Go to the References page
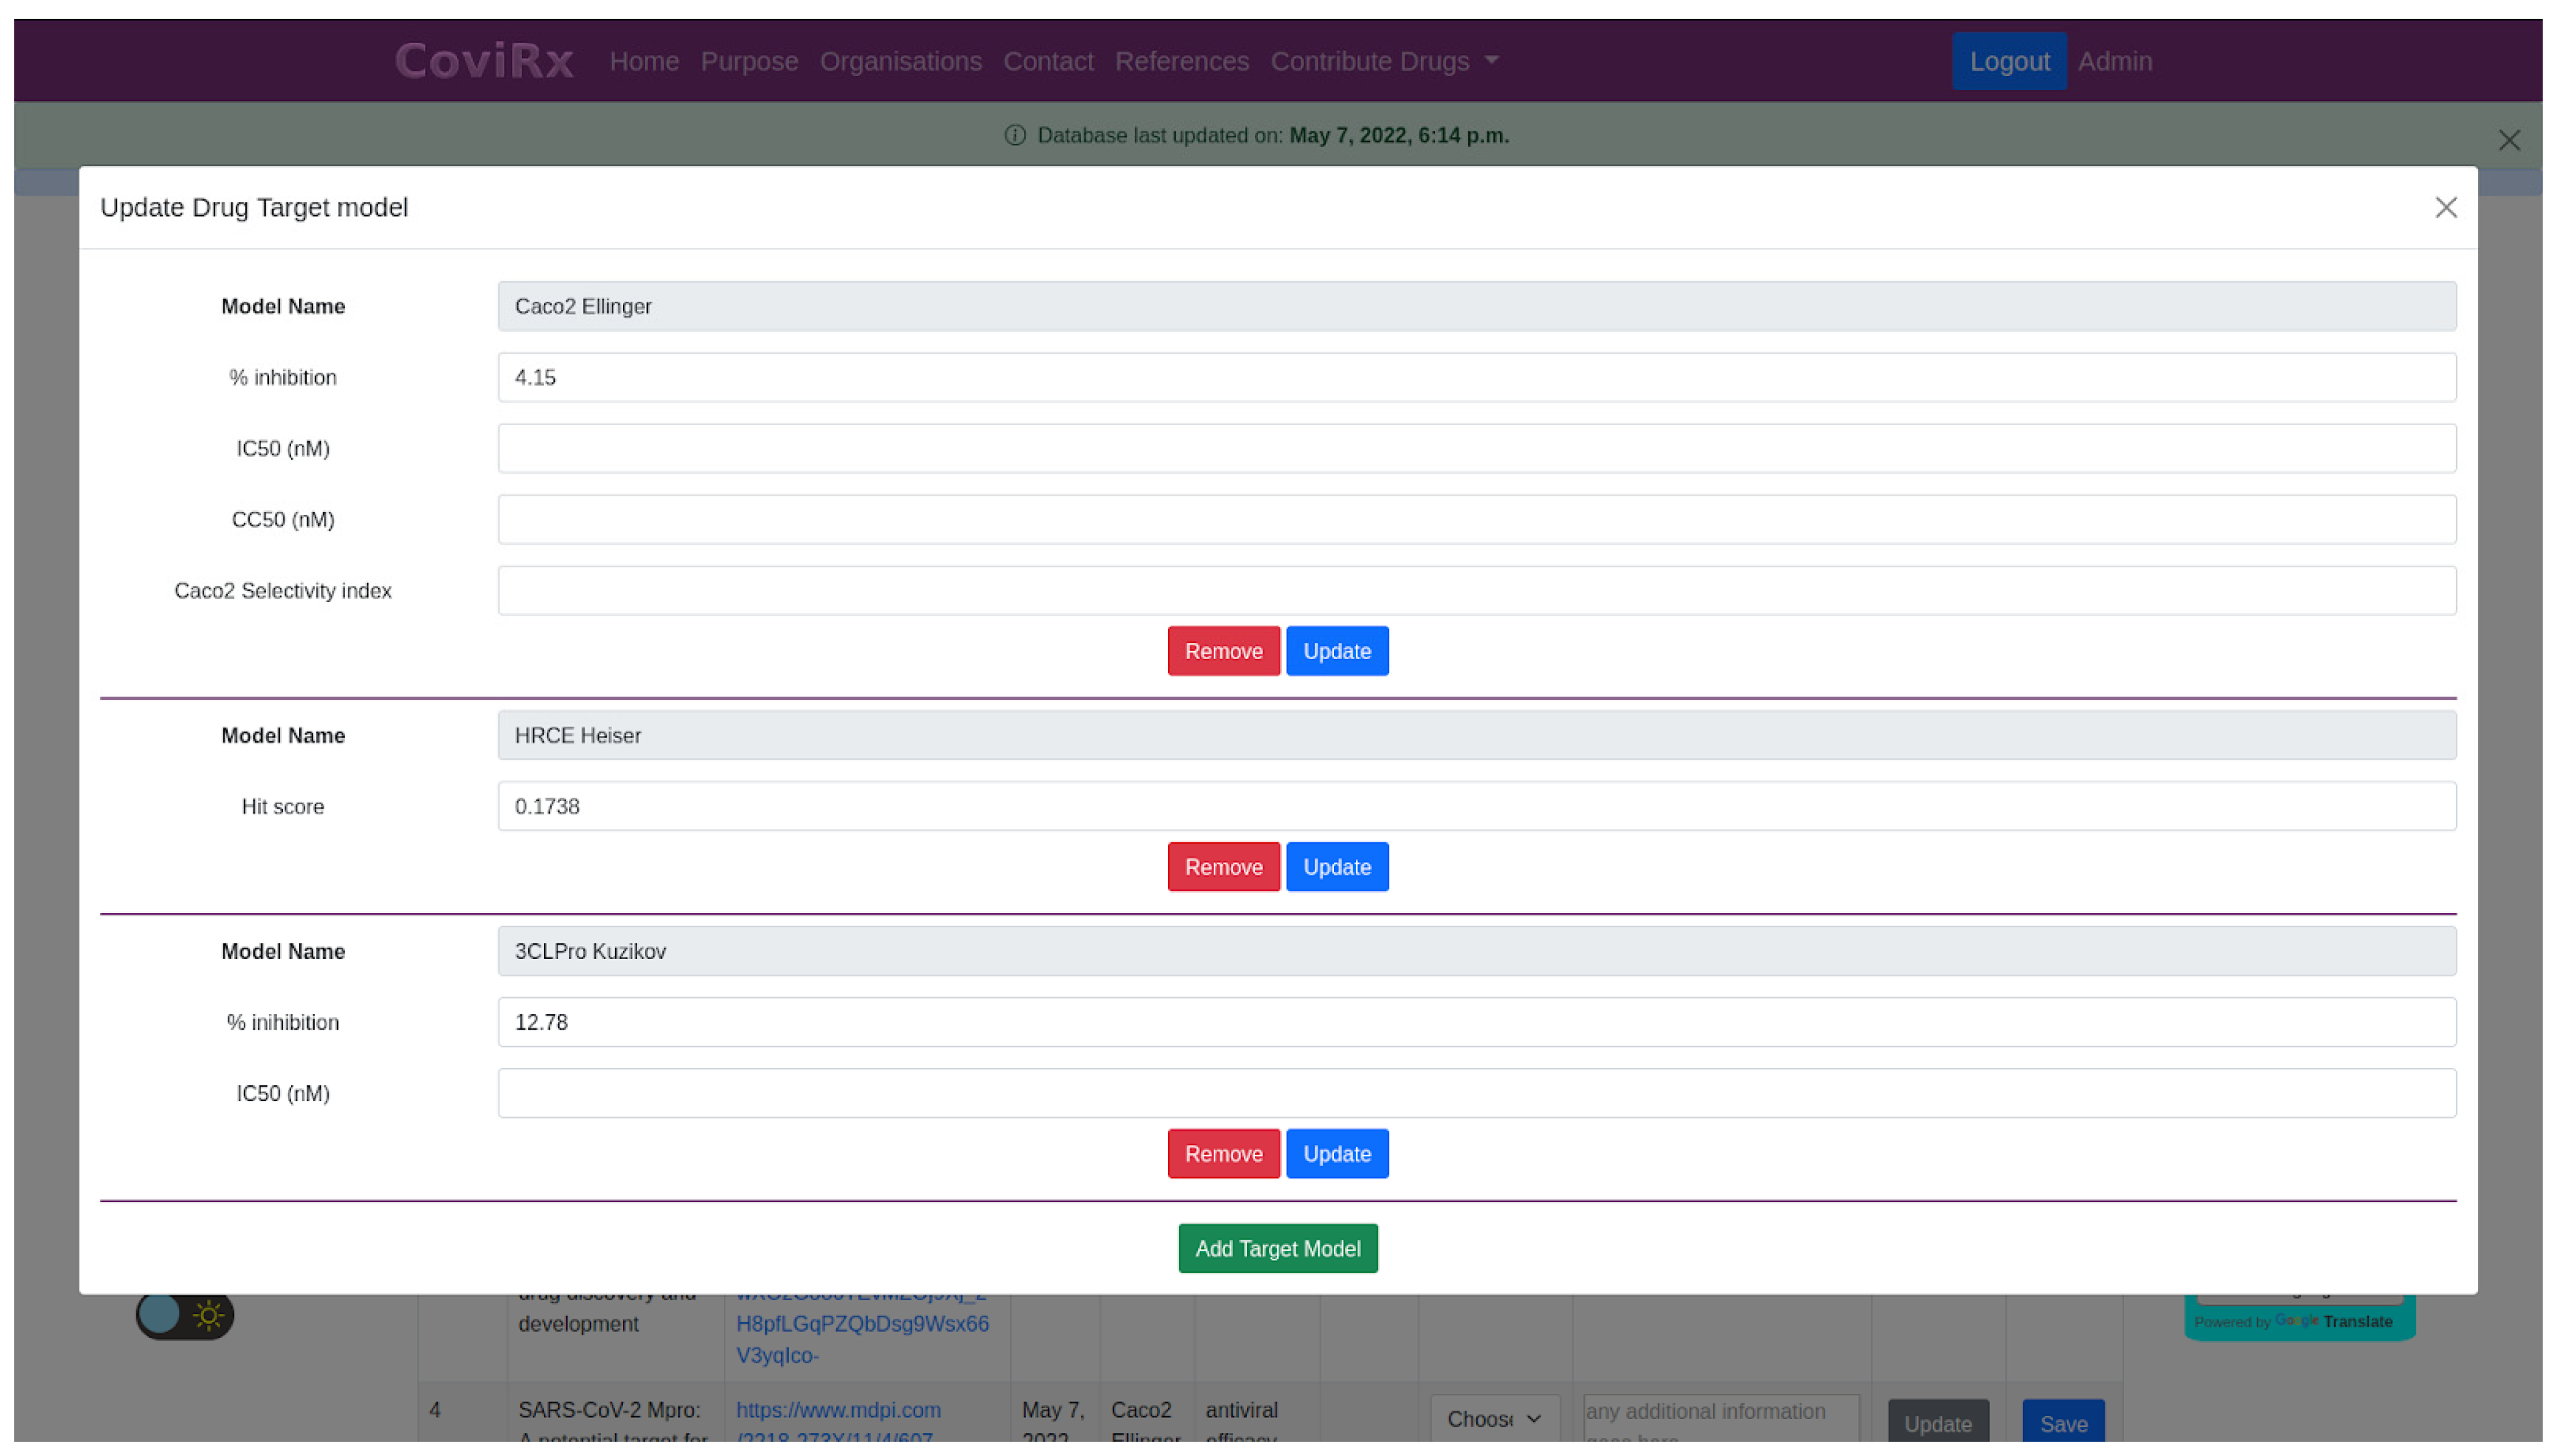 tap(1181, 61)
